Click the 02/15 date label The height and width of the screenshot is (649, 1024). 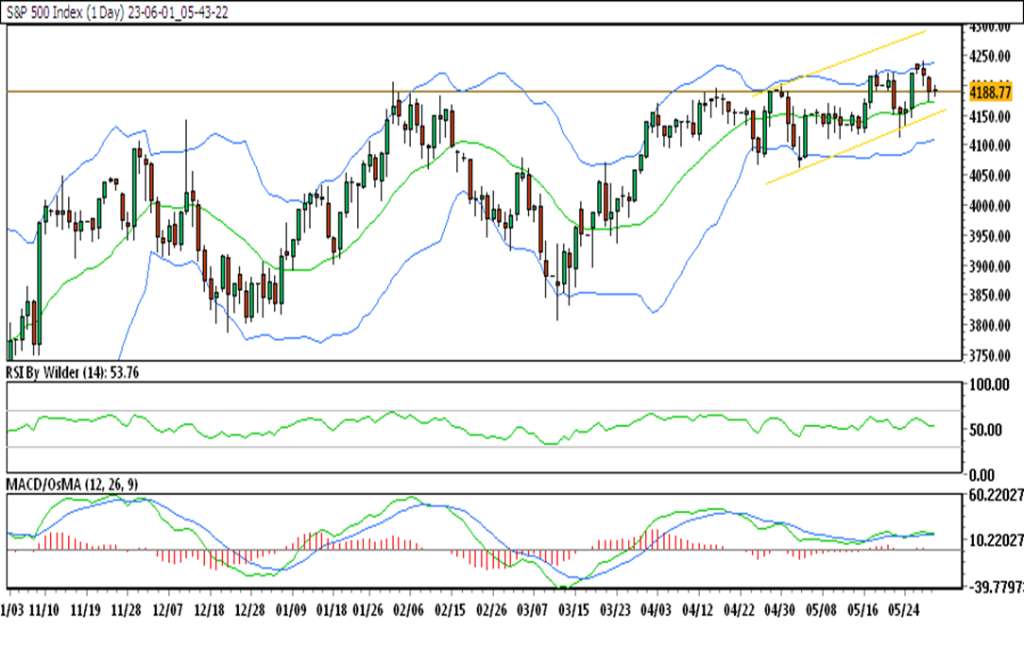[x=451, y=610]
